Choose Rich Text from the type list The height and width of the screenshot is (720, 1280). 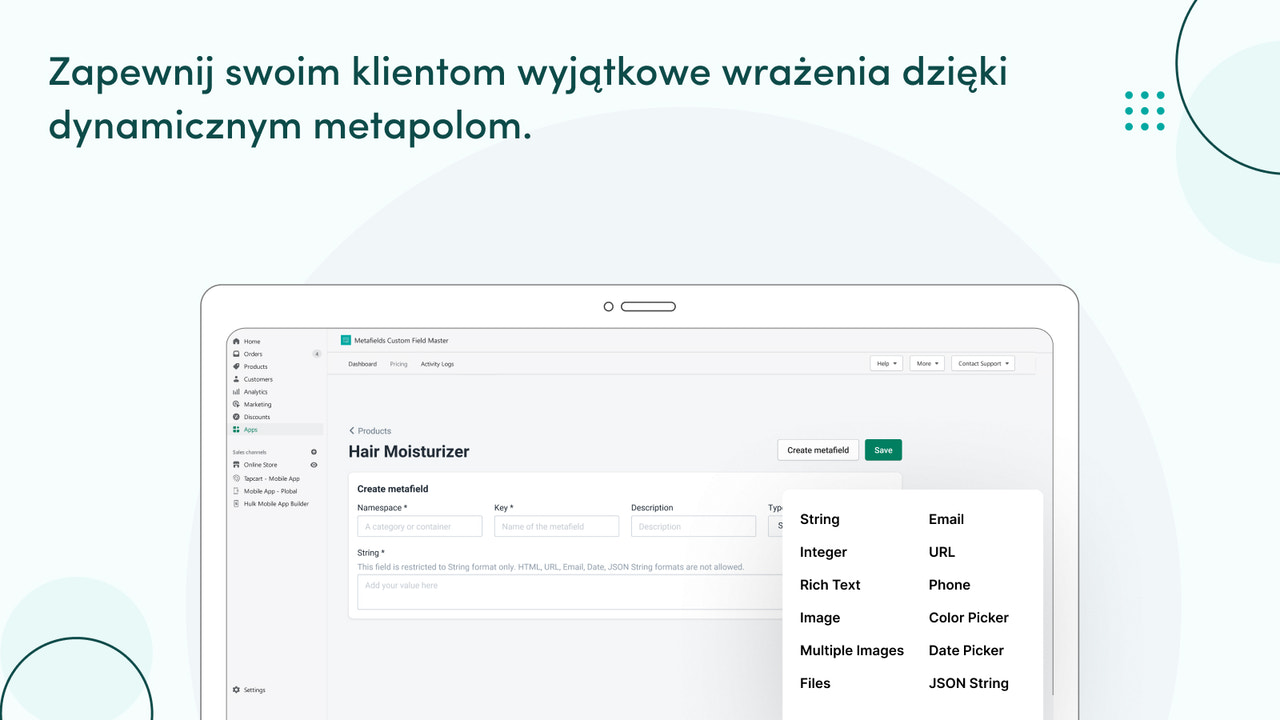(x=830, y=585)
